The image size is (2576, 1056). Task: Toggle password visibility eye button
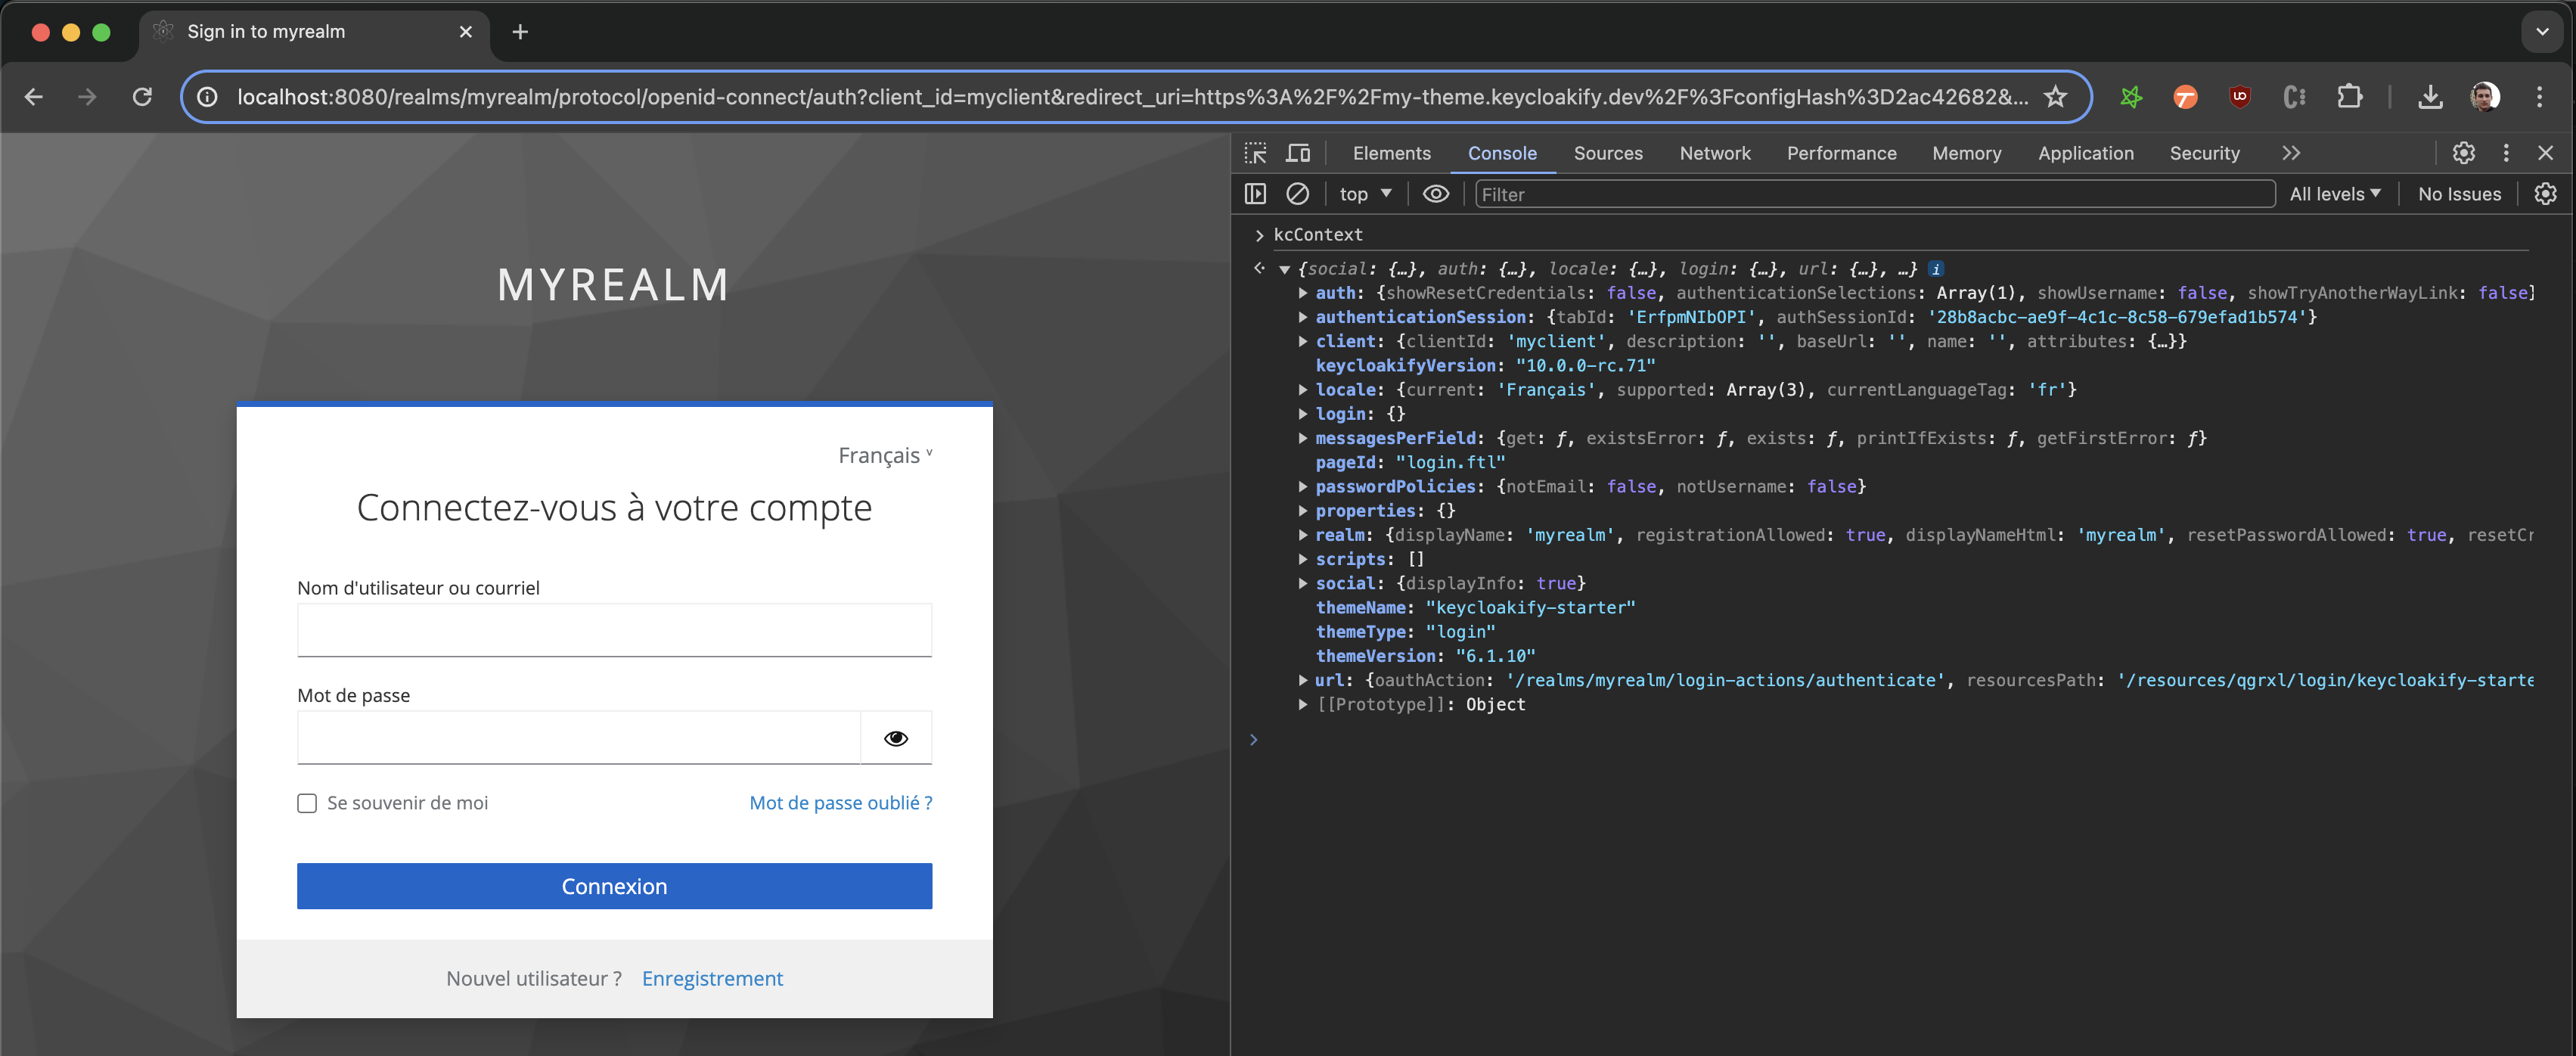click(x=895, y=738)
